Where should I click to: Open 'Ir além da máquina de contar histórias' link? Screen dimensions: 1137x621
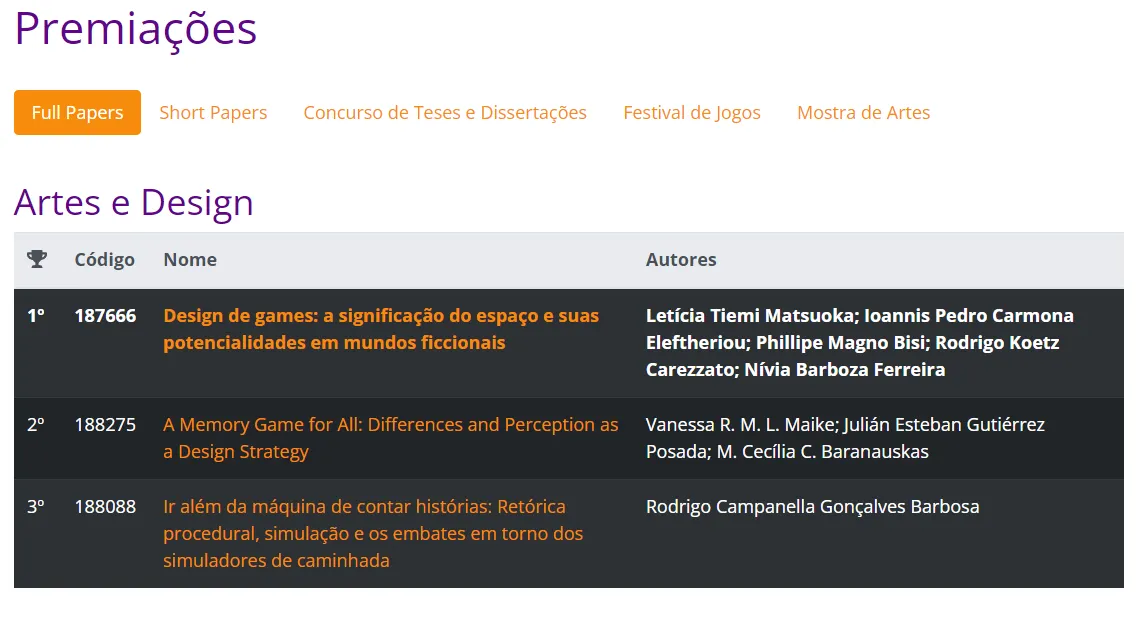tap(373, 533)
